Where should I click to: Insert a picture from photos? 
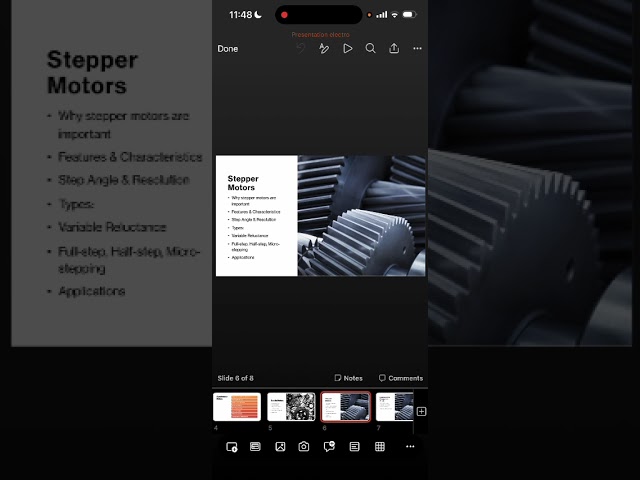point(280,447)
